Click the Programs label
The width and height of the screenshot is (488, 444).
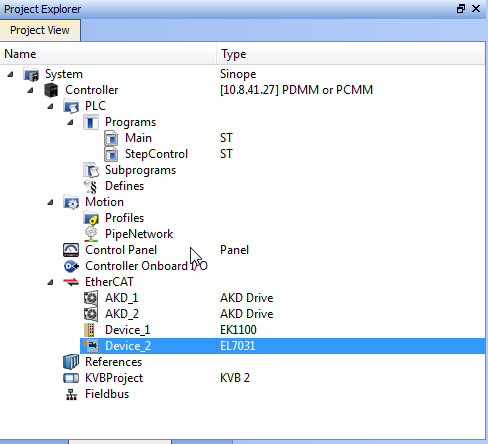(x=130, y=122)
